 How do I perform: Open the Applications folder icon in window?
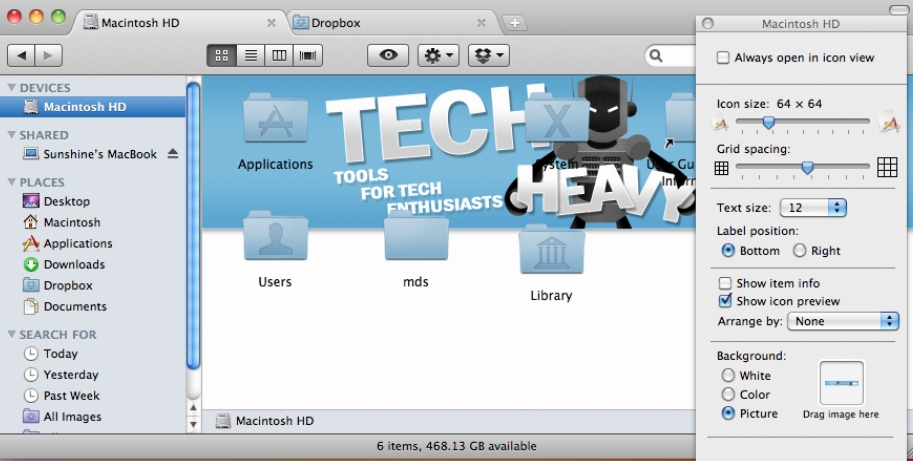pyautogui.click(x=275, y=120)
